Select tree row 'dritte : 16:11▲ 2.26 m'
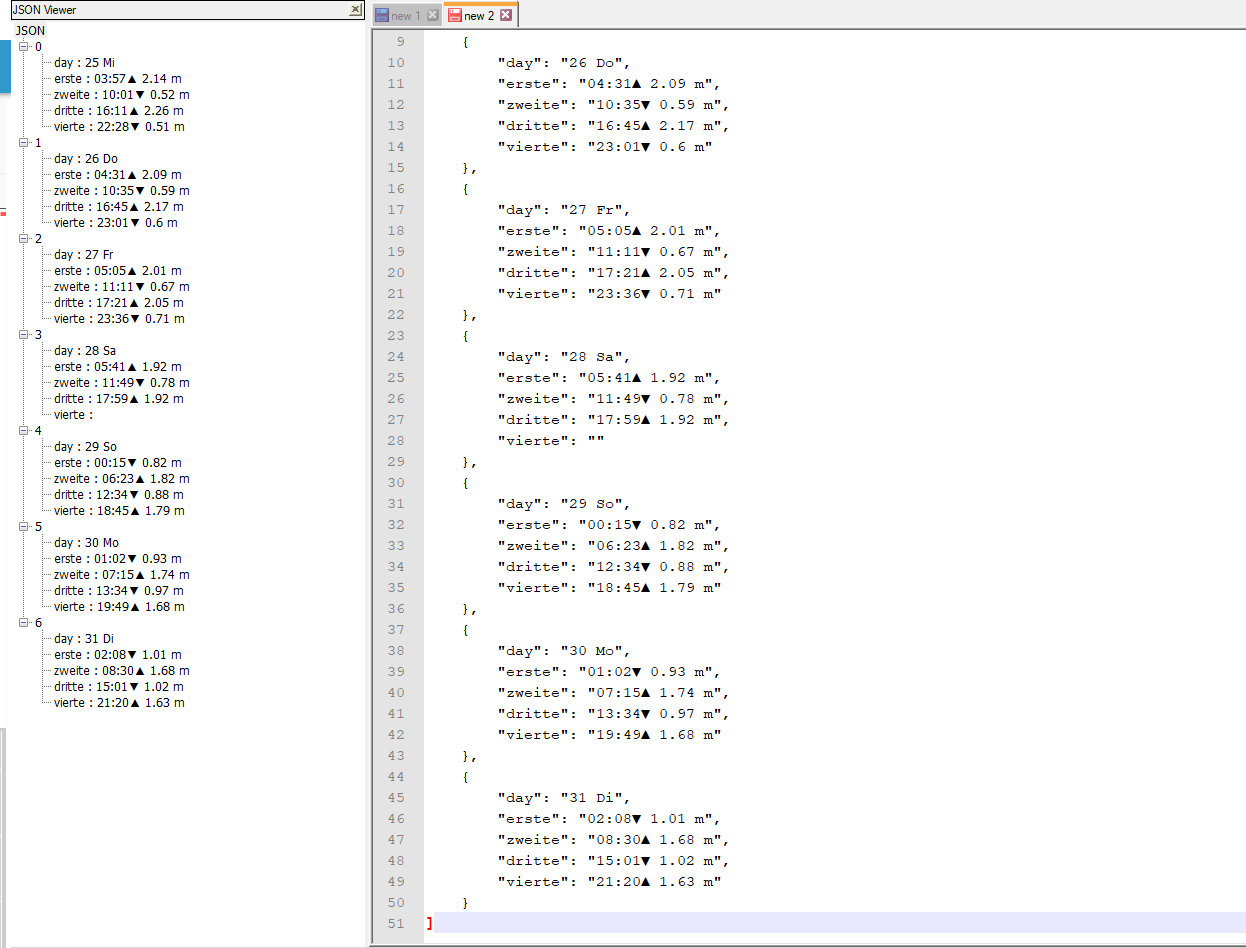 point(118,111)
